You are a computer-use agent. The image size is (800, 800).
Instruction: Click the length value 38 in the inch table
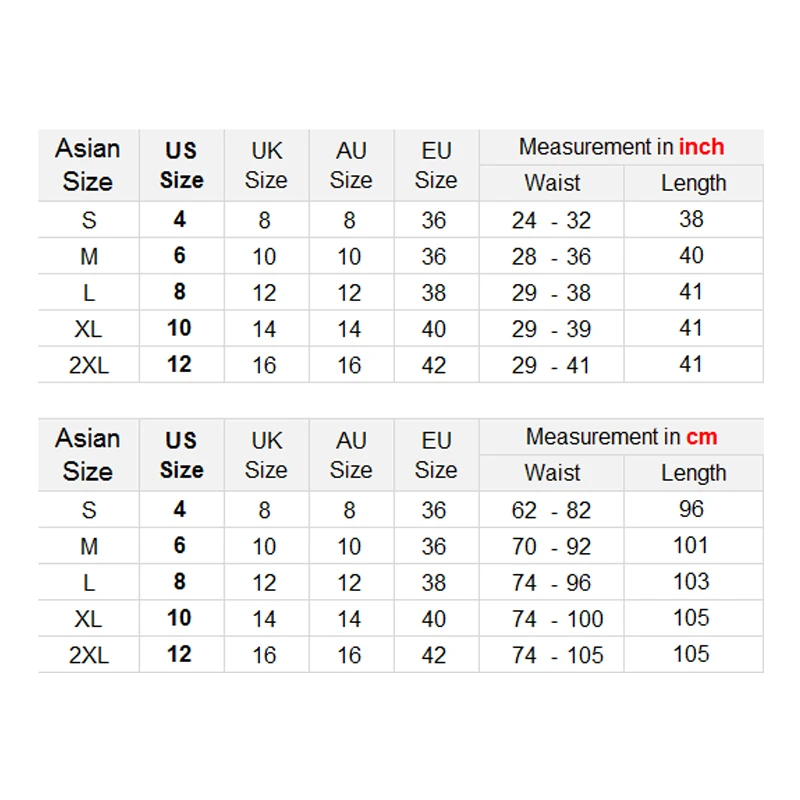(x=692, y=219)
